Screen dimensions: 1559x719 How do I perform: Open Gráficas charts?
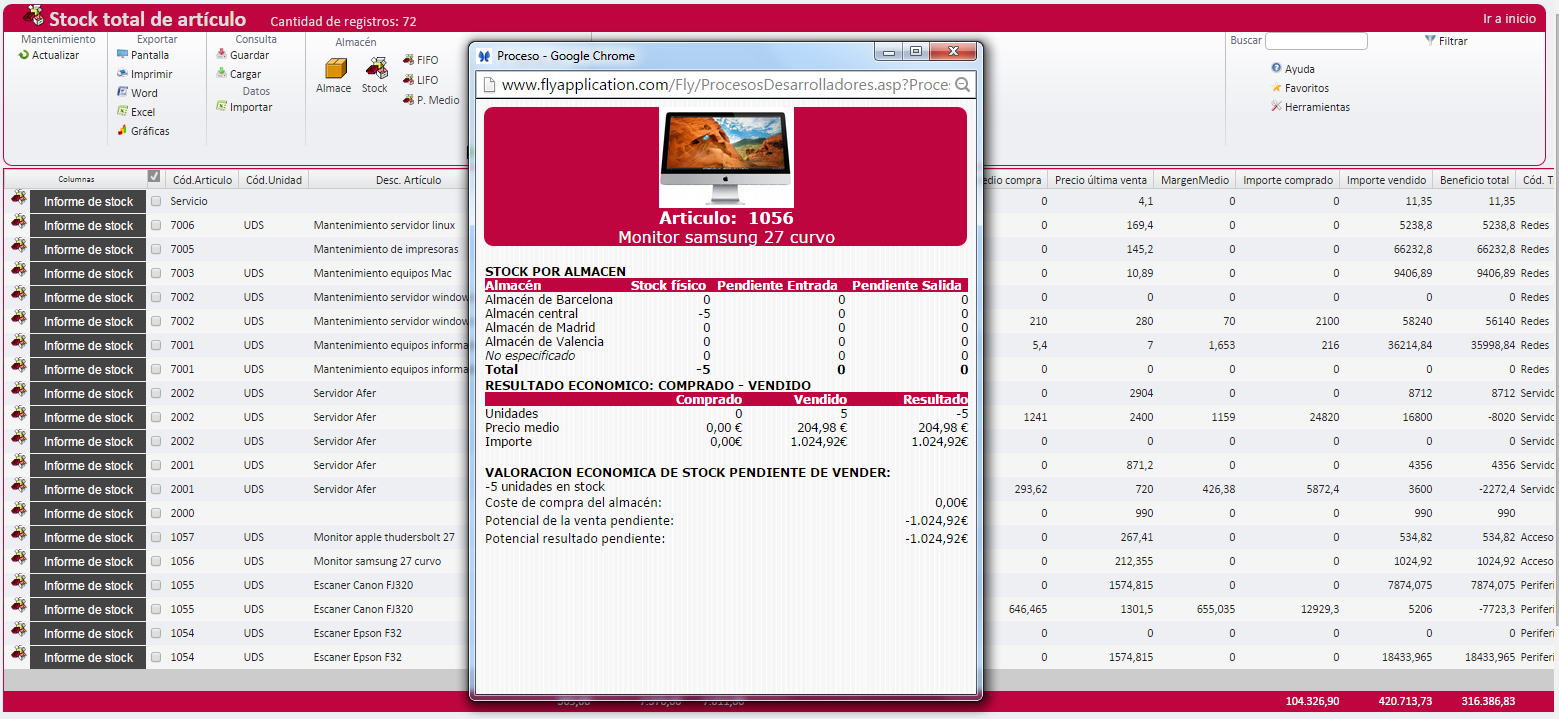pos(149,131)
